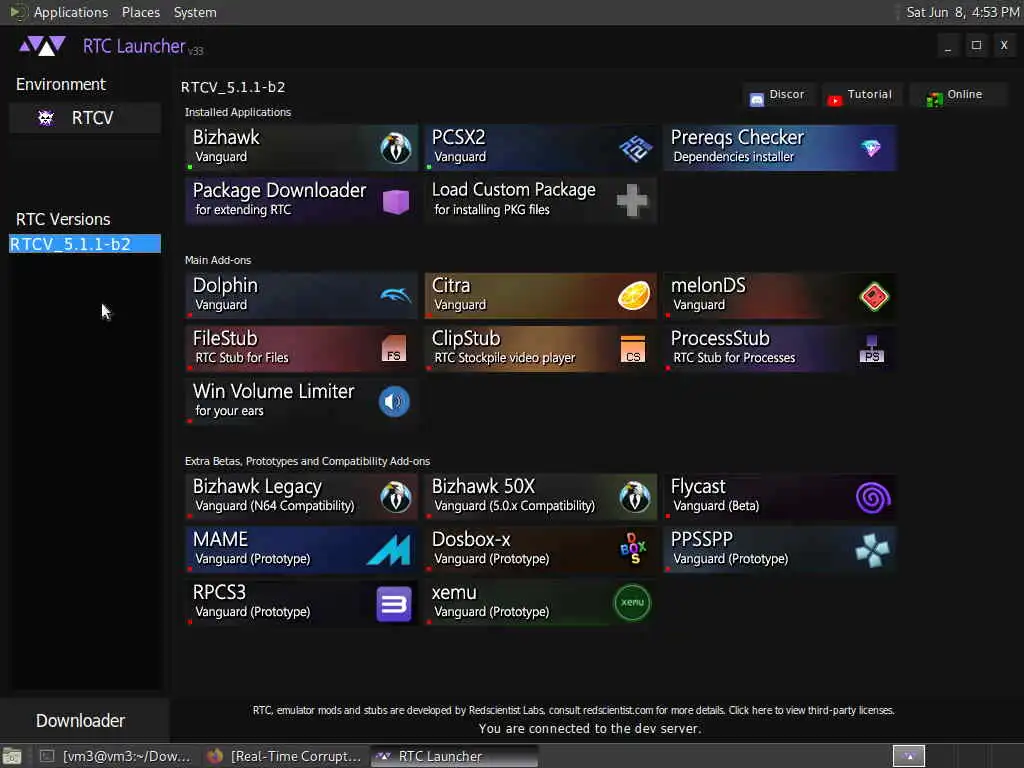1024x768 pixels.
Task: Click the xemu green circle icon
Action: (x=632, y=603)
